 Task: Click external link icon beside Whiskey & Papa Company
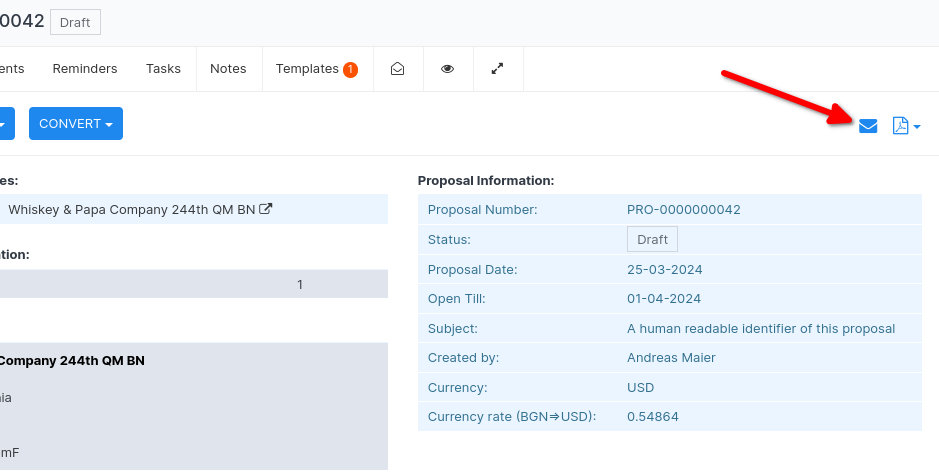[x=266, y=210]
